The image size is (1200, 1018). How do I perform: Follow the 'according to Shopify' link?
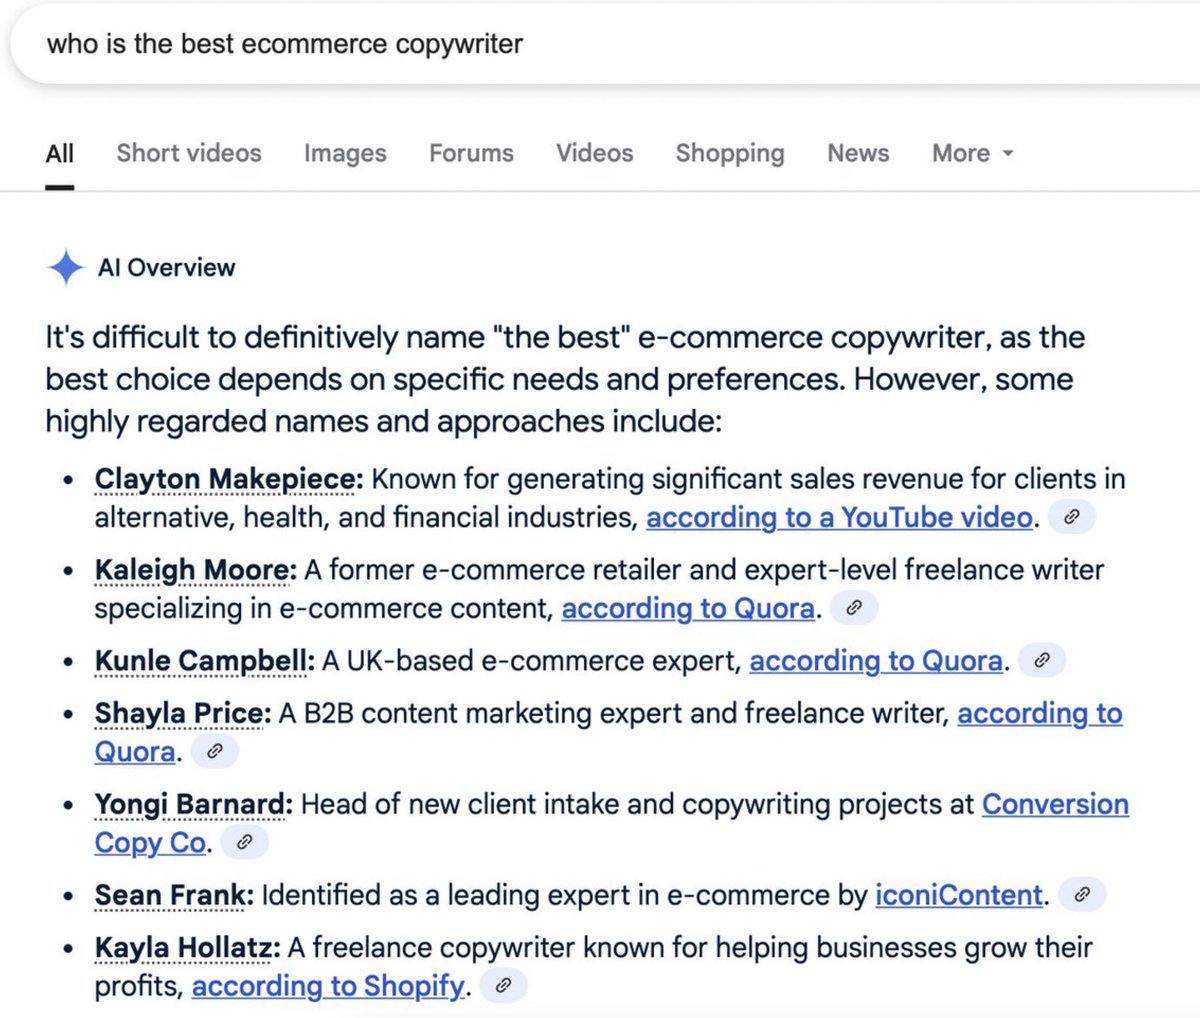[x=328, y=985]
